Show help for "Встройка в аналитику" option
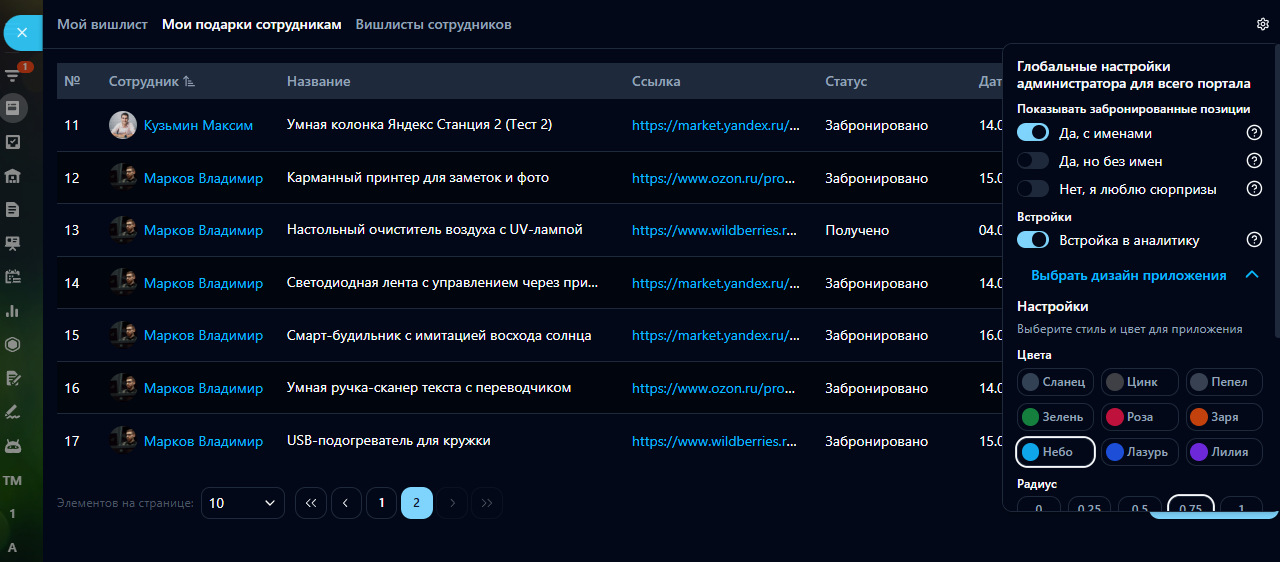The image size is (1280, 562). pyautogui.click(x=1254, y=240)
